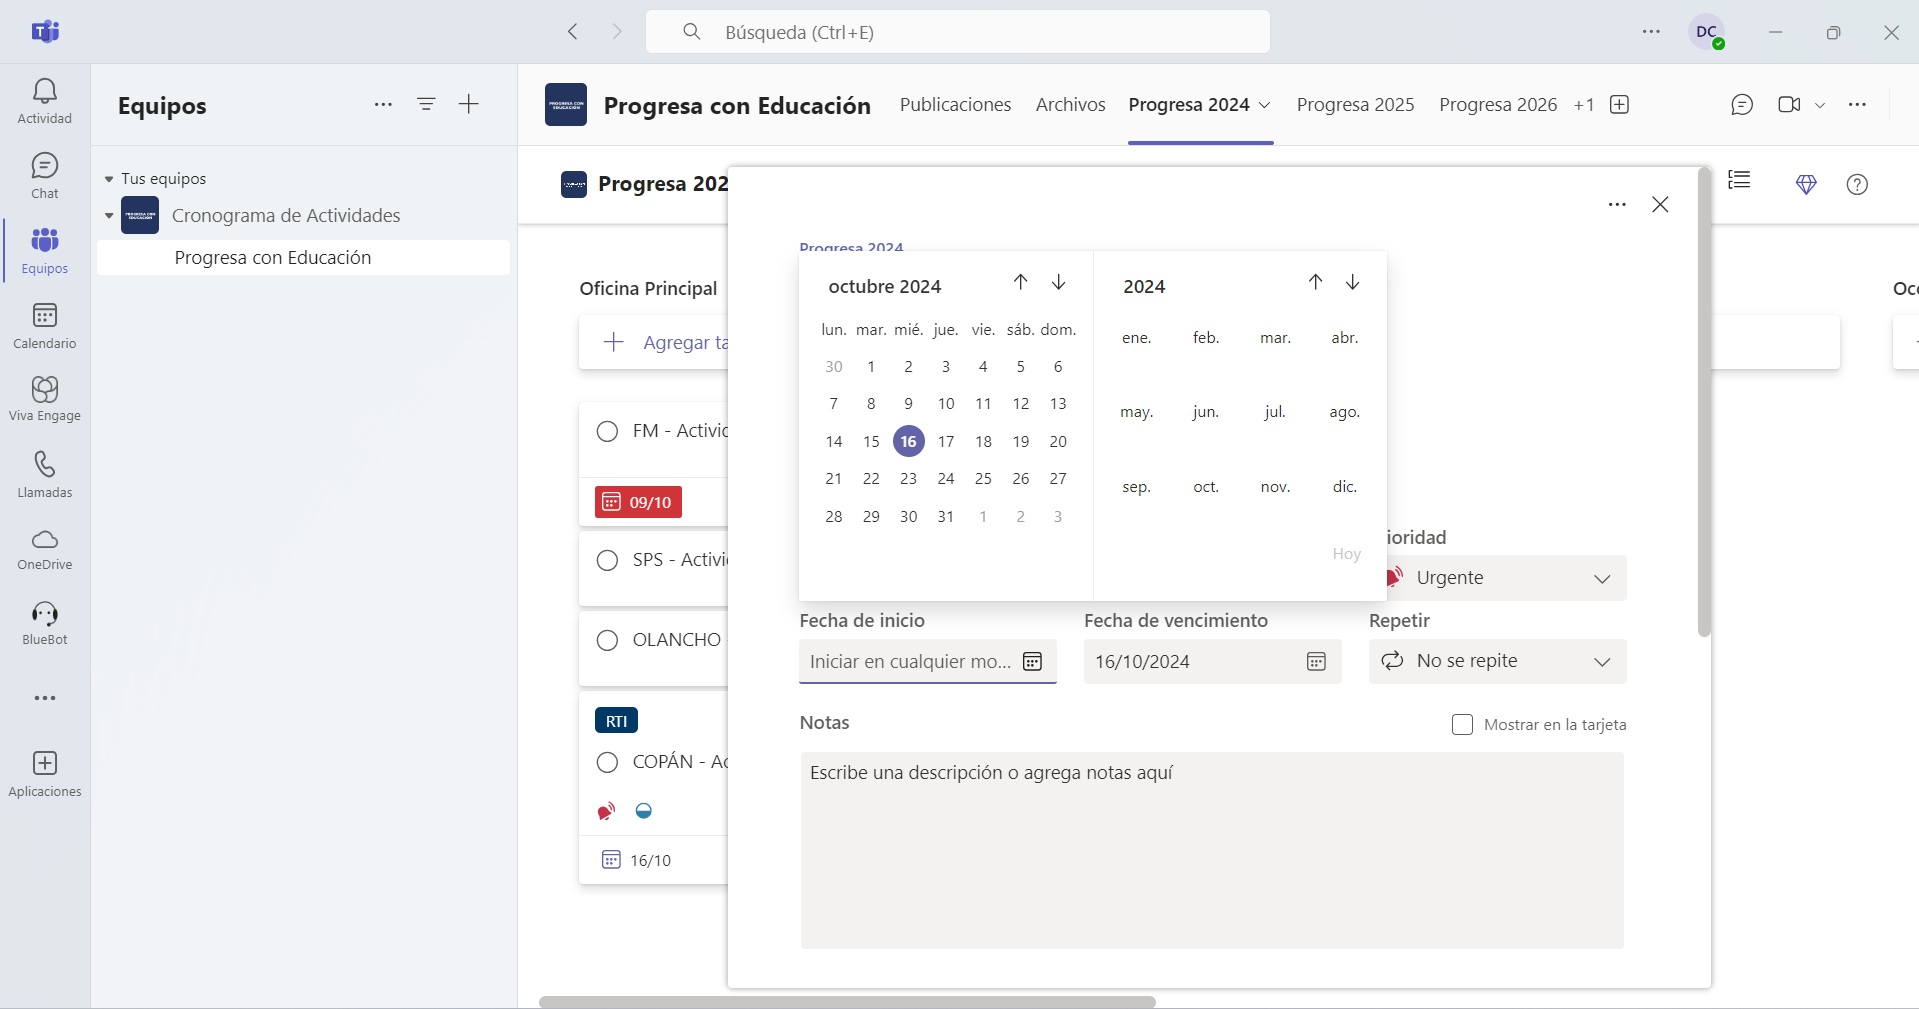Focus the Búsqueda search box
This screenshot has width=1919, height=1009.
click(958, 32)
